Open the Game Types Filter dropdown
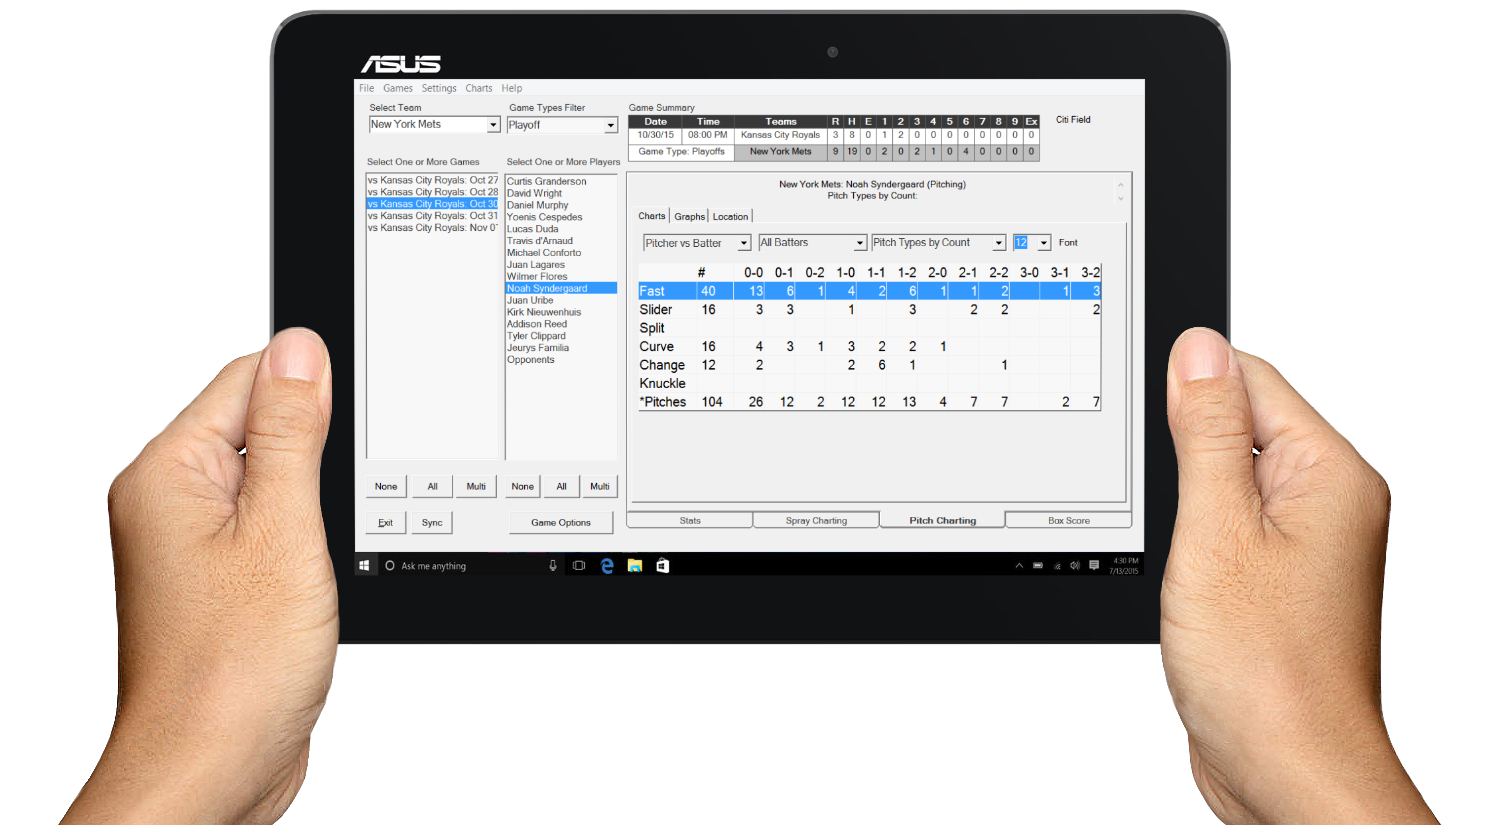The width and height of the screenshot is (1500, 825). (x=611, y=126)
